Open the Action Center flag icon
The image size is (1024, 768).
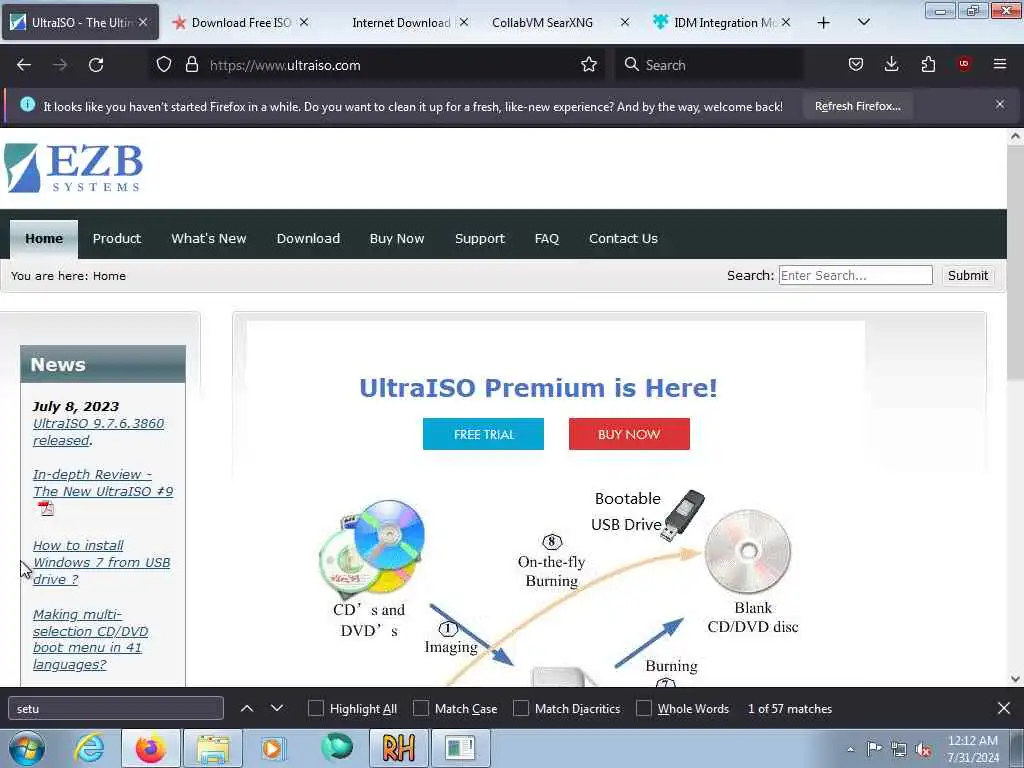874,748
